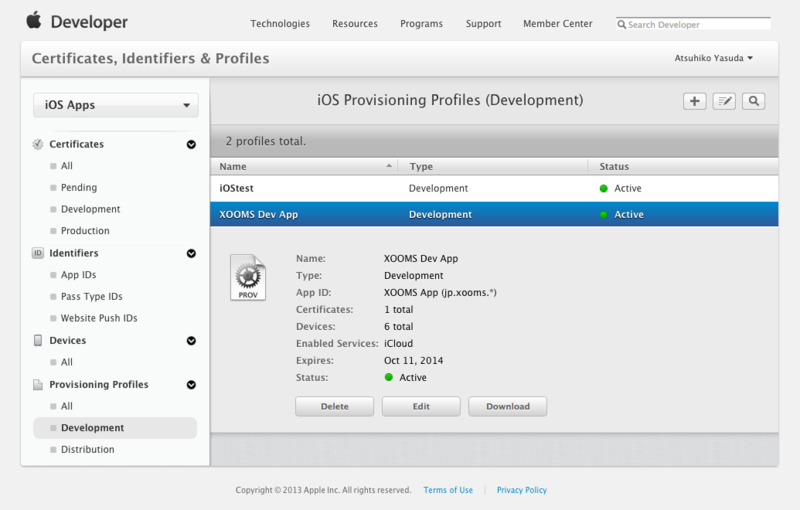Viewport: 800px width, 510px height.
Task: Sort by the Name column header
Action: point(305,166)
